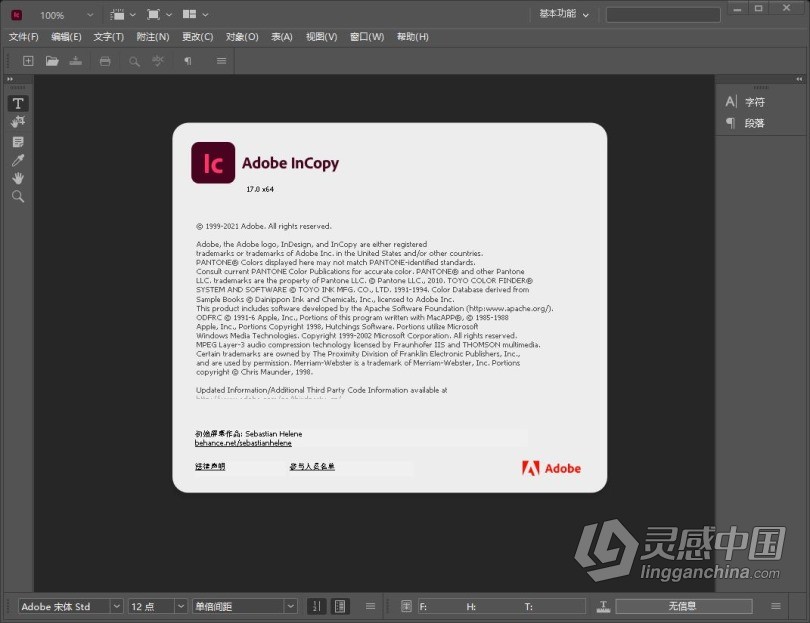Open the arrange documents icon dropdown
Screen dimensions: 810x623
point(195,14)
